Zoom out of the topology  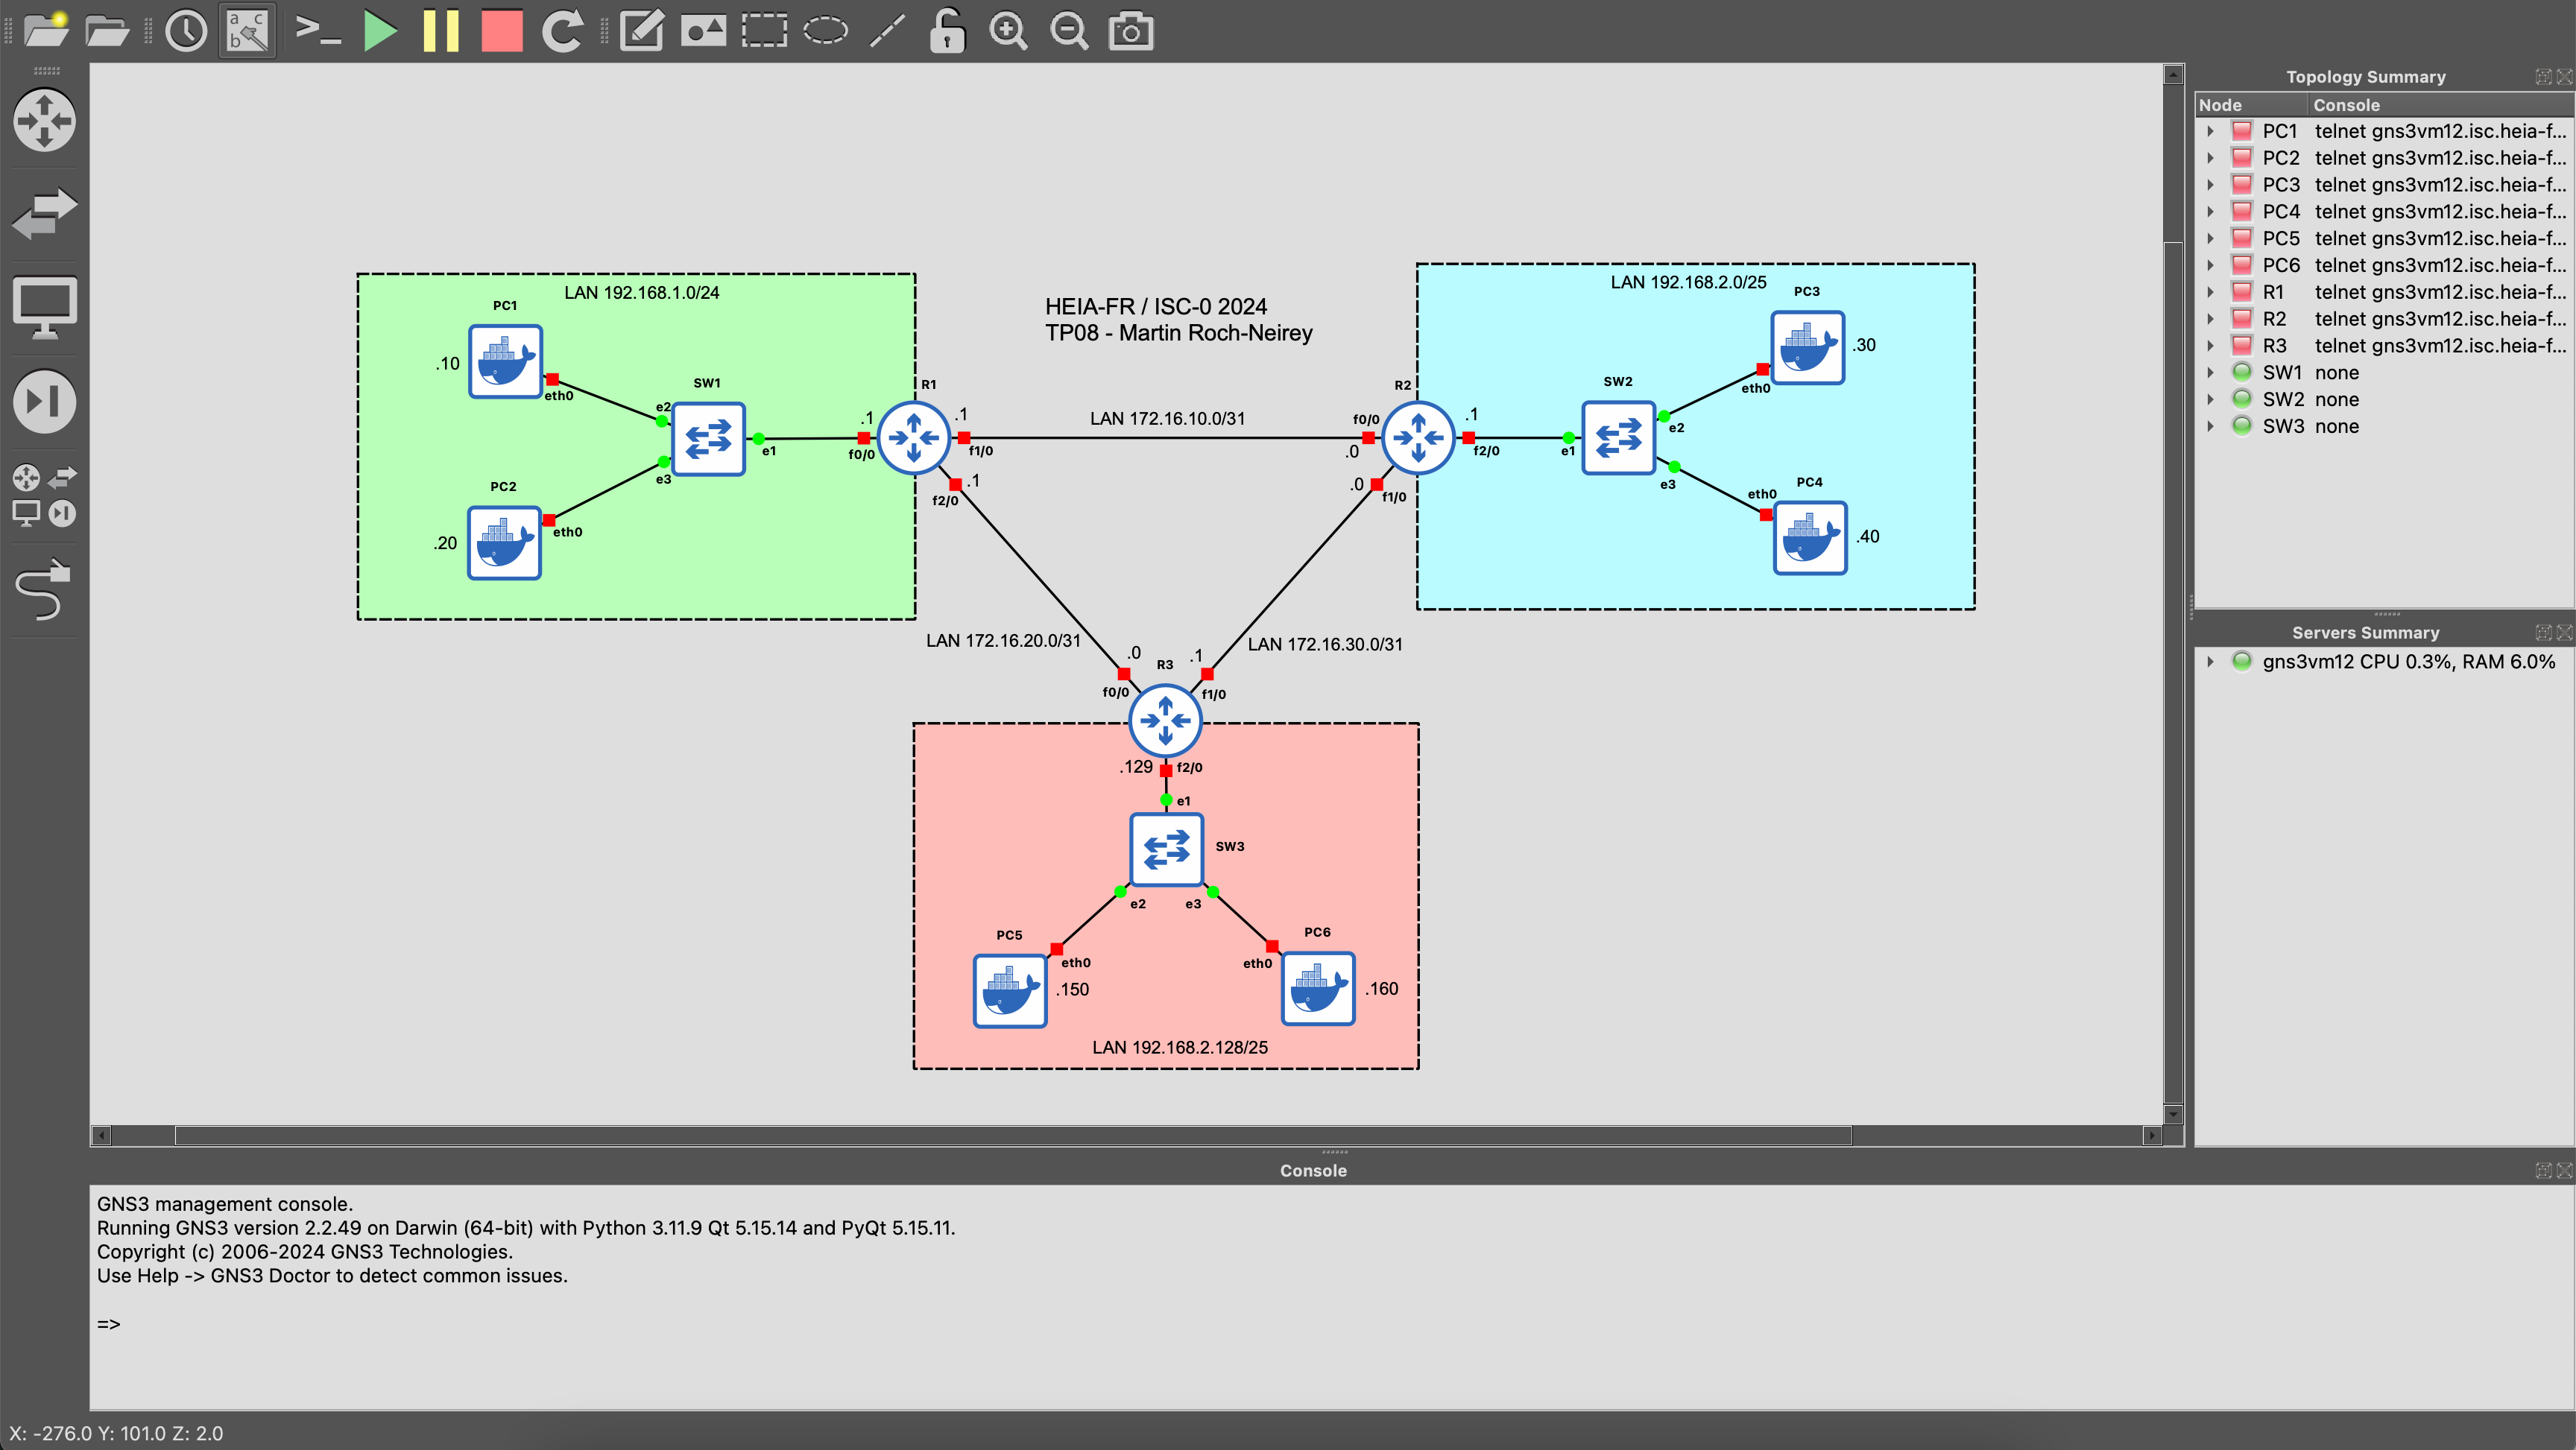click(x=1069, y=30)
